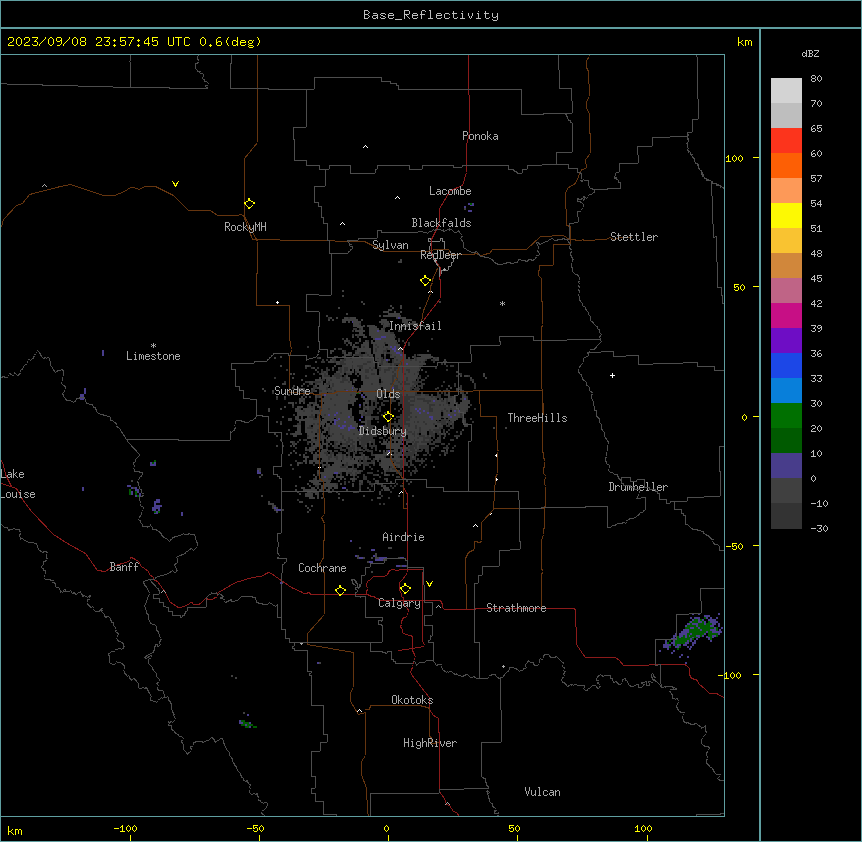Select the bright green 20-30 dBZ swatch
The height and width of the screenshot is (842, 862).
786,416
